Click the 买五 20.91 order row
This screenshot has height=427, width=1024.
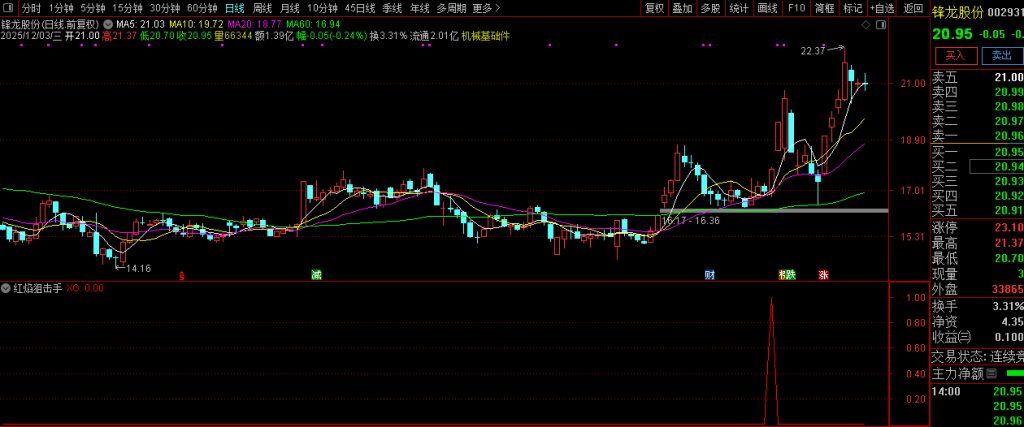(977, 210)
